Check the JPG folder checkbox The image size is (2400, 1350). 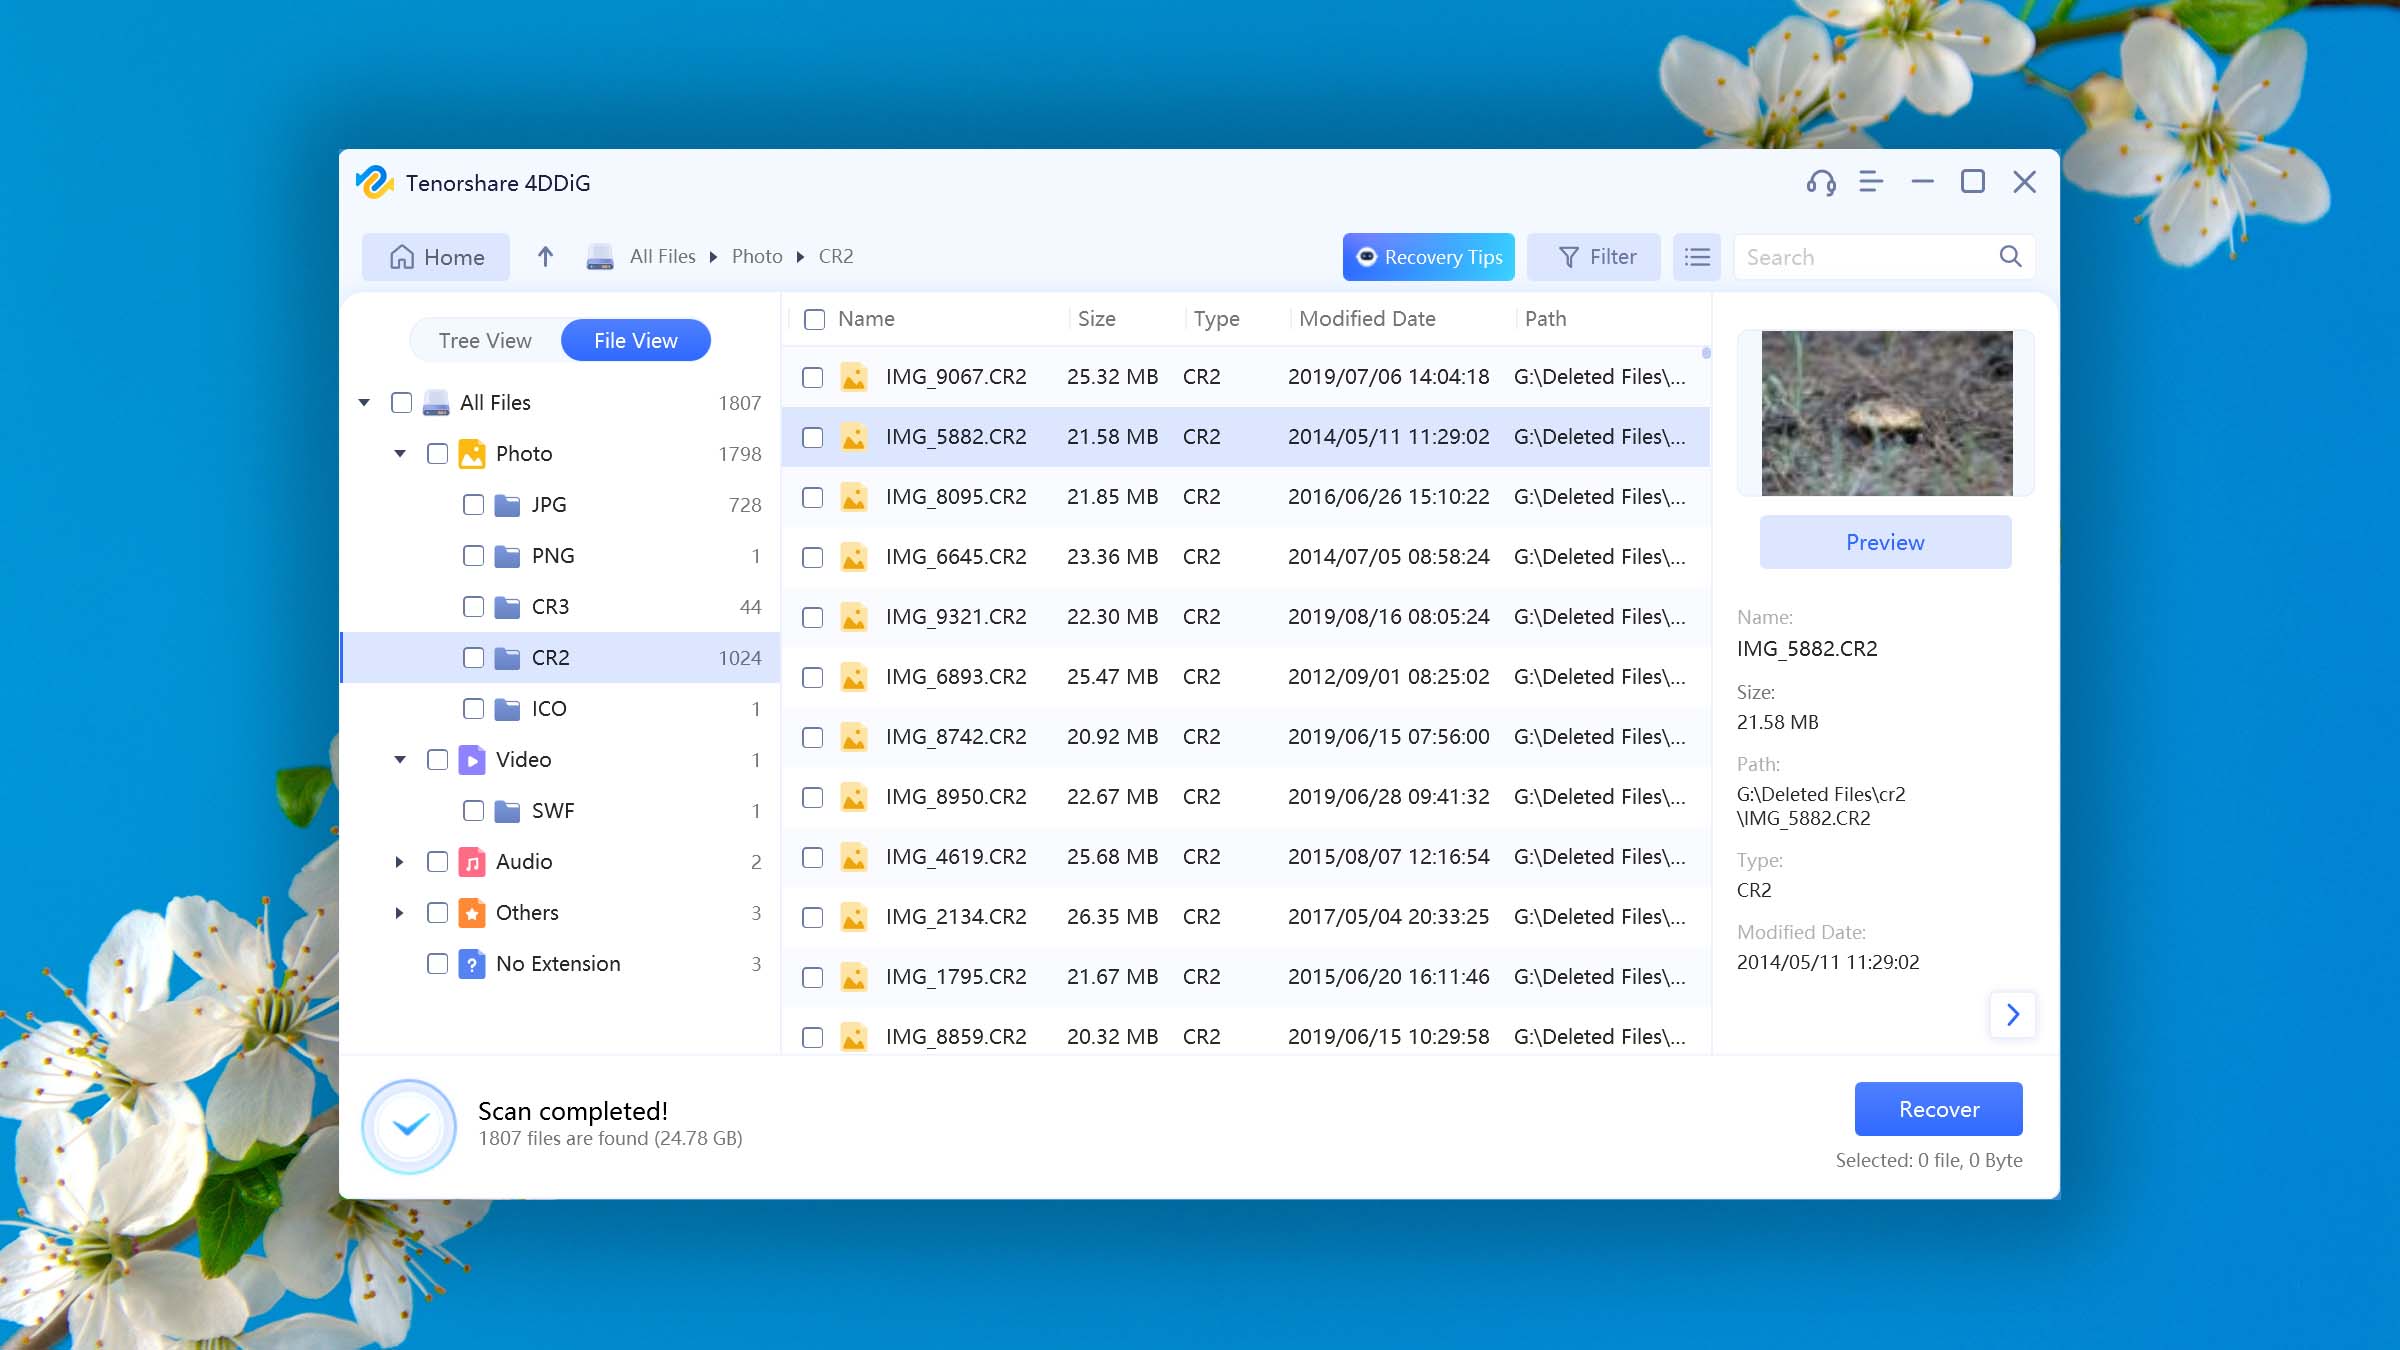(x=473, y=505)
